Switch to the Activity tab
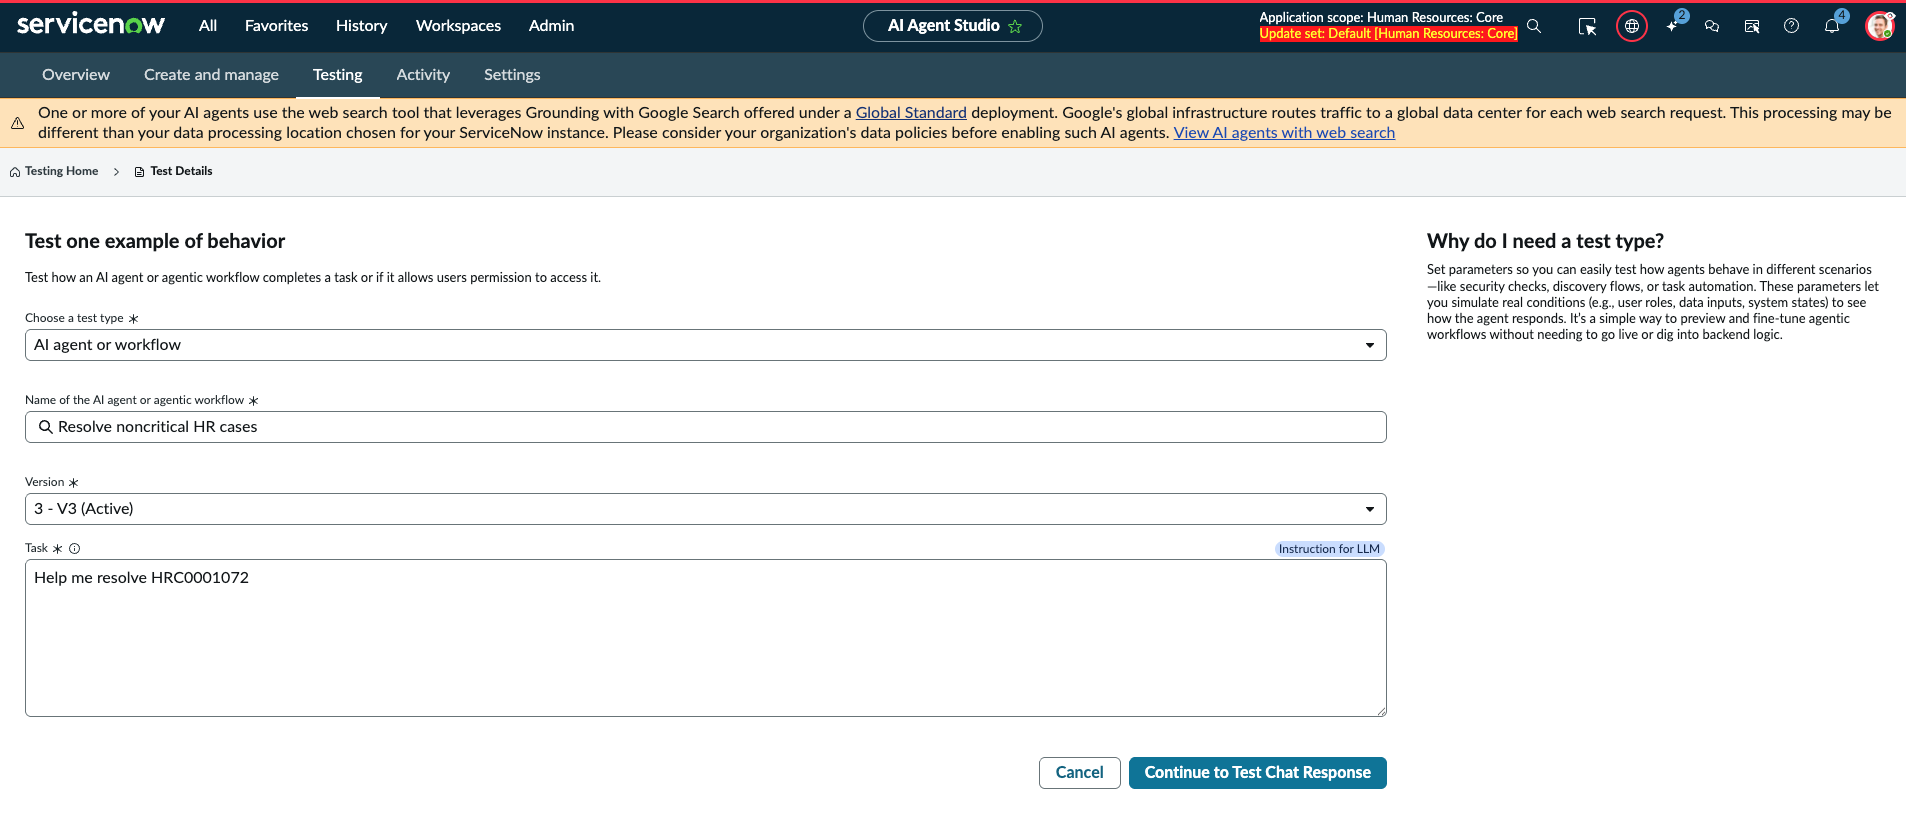1906x824 pixels. coord(423,75)
